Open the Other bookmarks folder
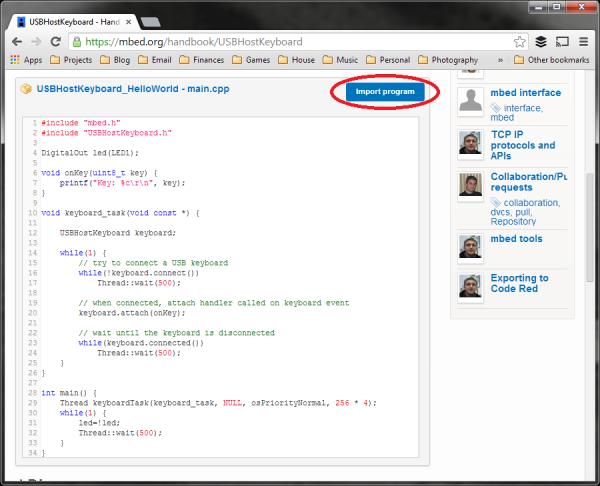This screenshot has width=600, height=486. point(552,60)
